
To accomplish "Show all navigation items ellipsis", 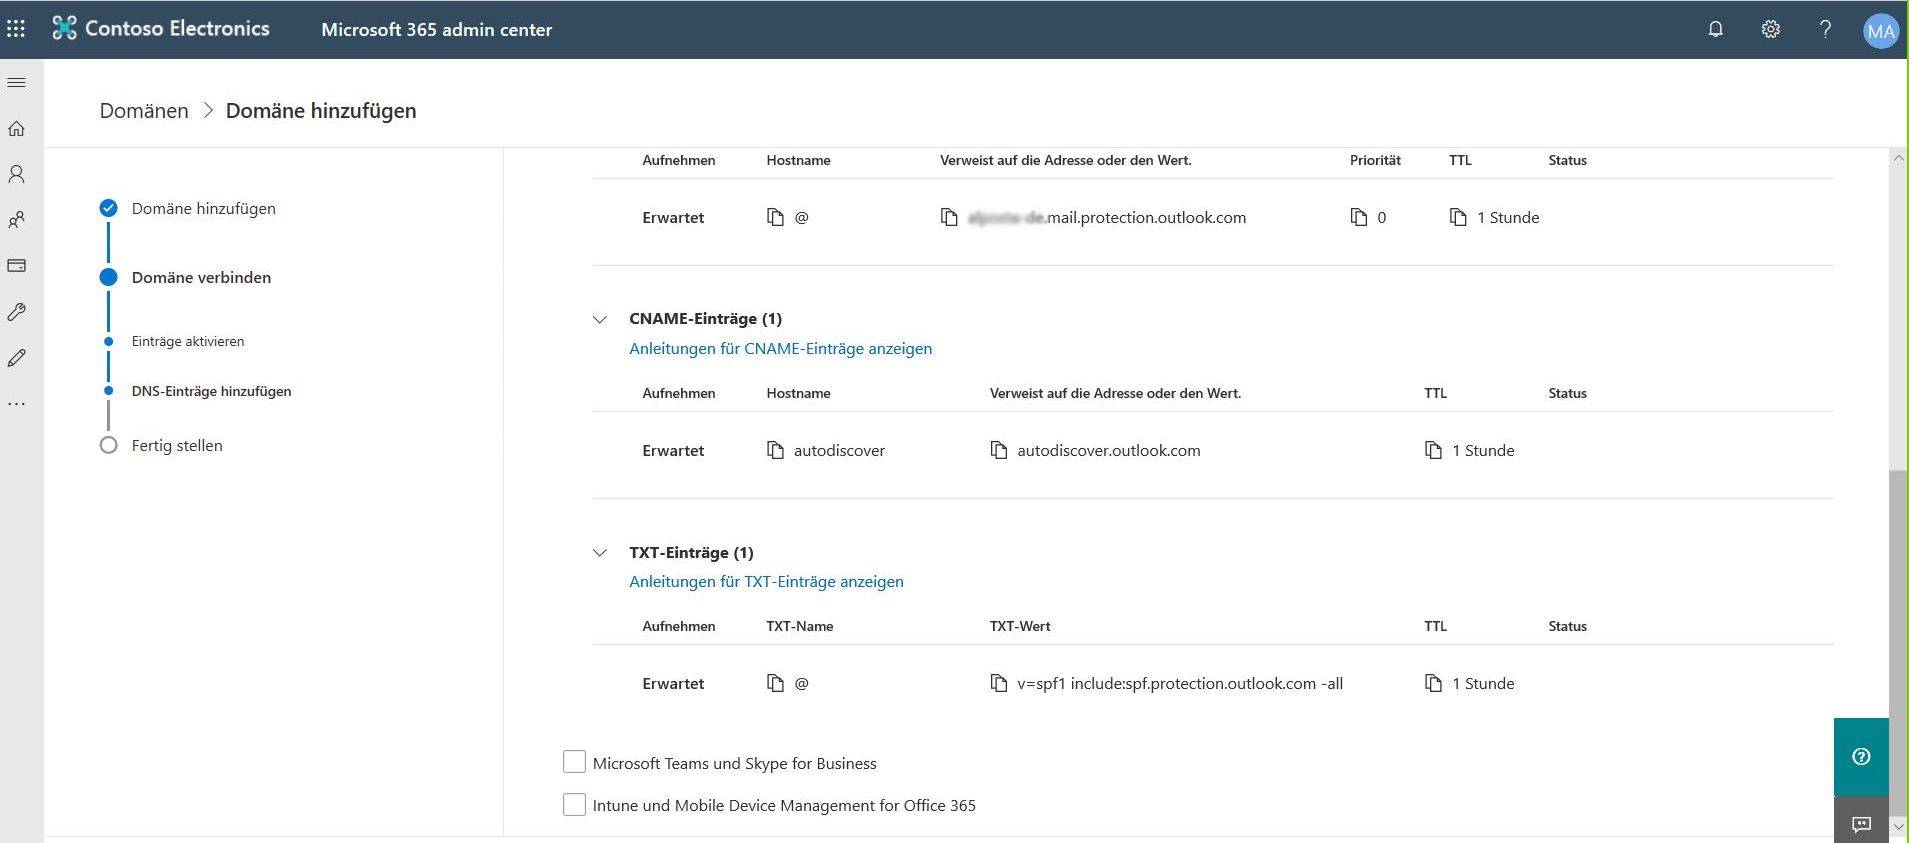I will [16, 404].
